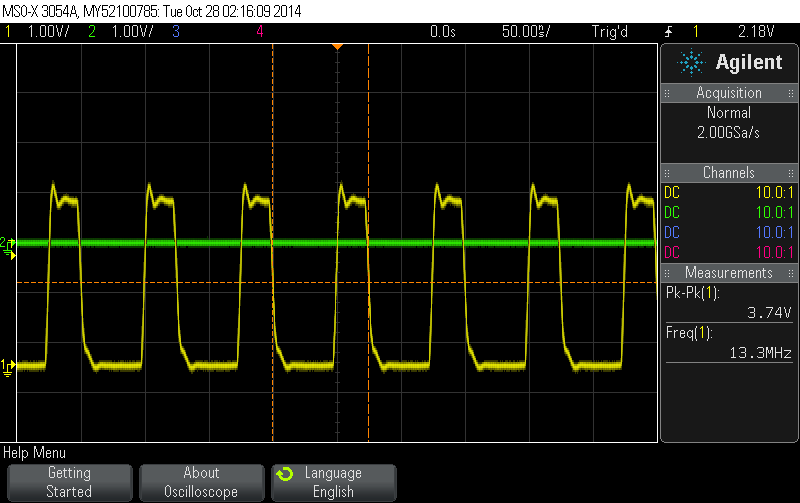
Task: Select the yellow DC 10.0:1 channel row
Action: [729, 192]
